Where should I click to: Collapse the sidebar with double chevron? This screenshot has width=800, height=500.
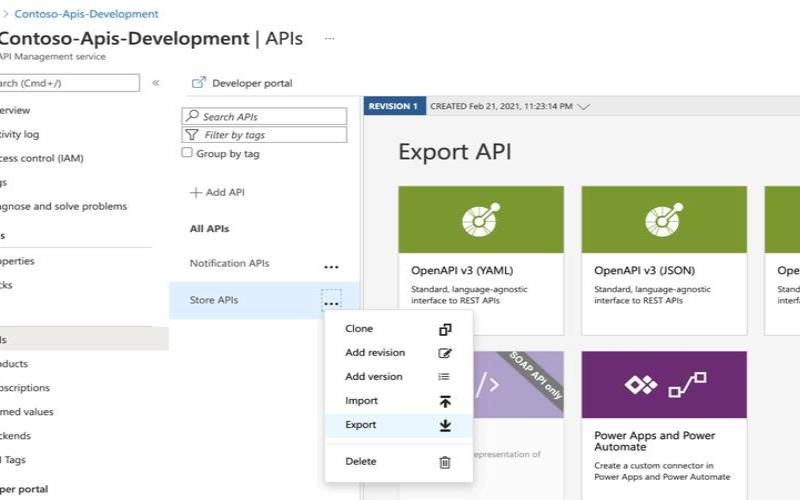point(156,83)
